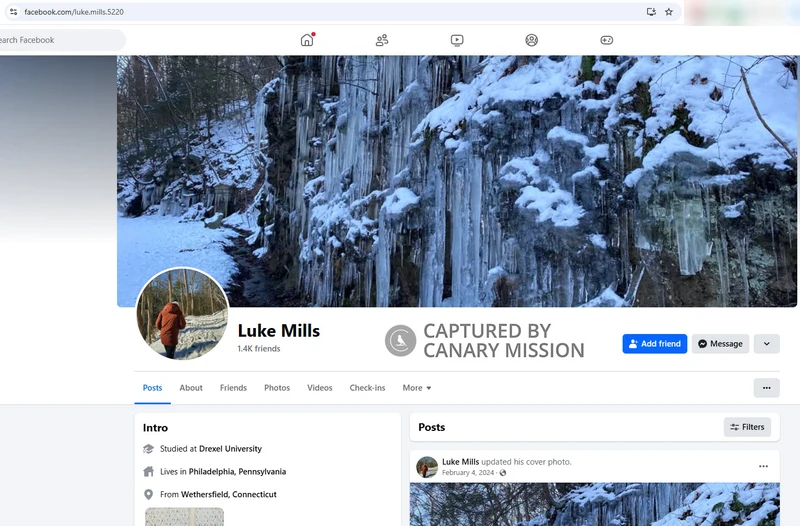This screenshot has width=800, height=526.
Task: Open the Facebook Home icon
Action: coord(307,40)
